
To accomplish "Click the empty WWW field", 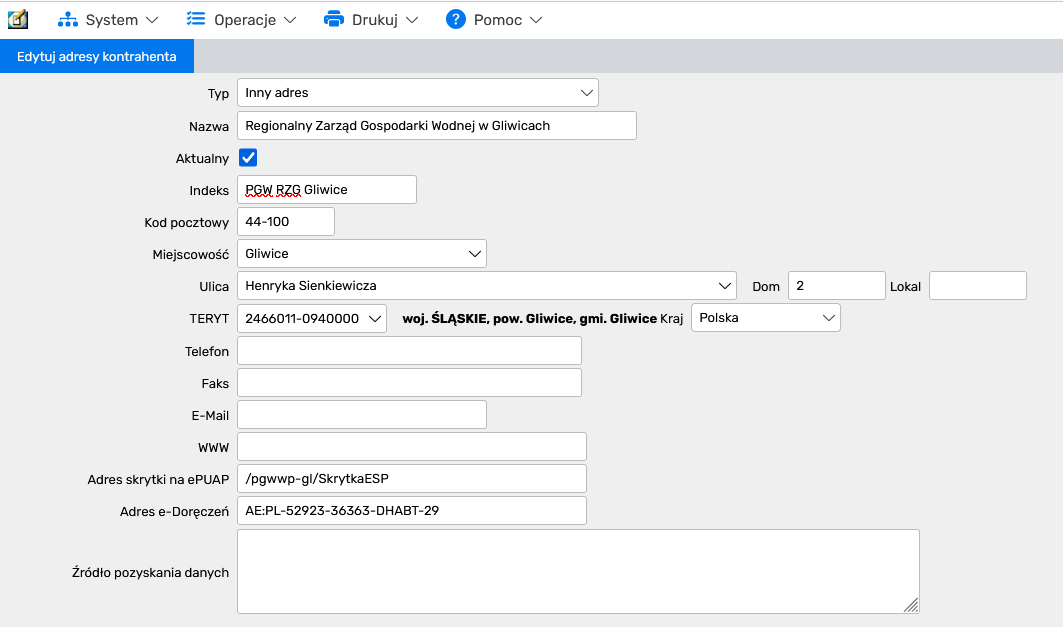I will pyautogui.click(x=412, y=447).
